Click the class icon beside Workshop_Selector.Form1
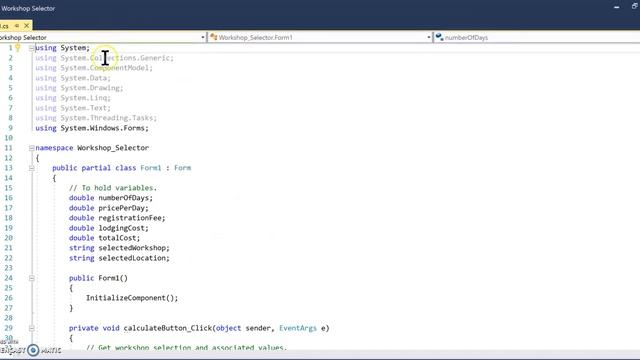 coord(213,37)
